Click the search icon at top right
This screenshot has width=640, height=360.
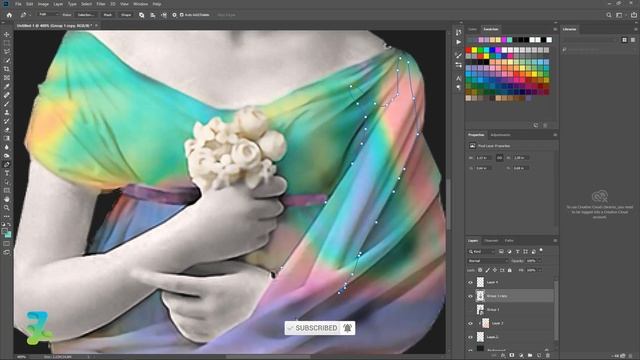tap(609, 15)
